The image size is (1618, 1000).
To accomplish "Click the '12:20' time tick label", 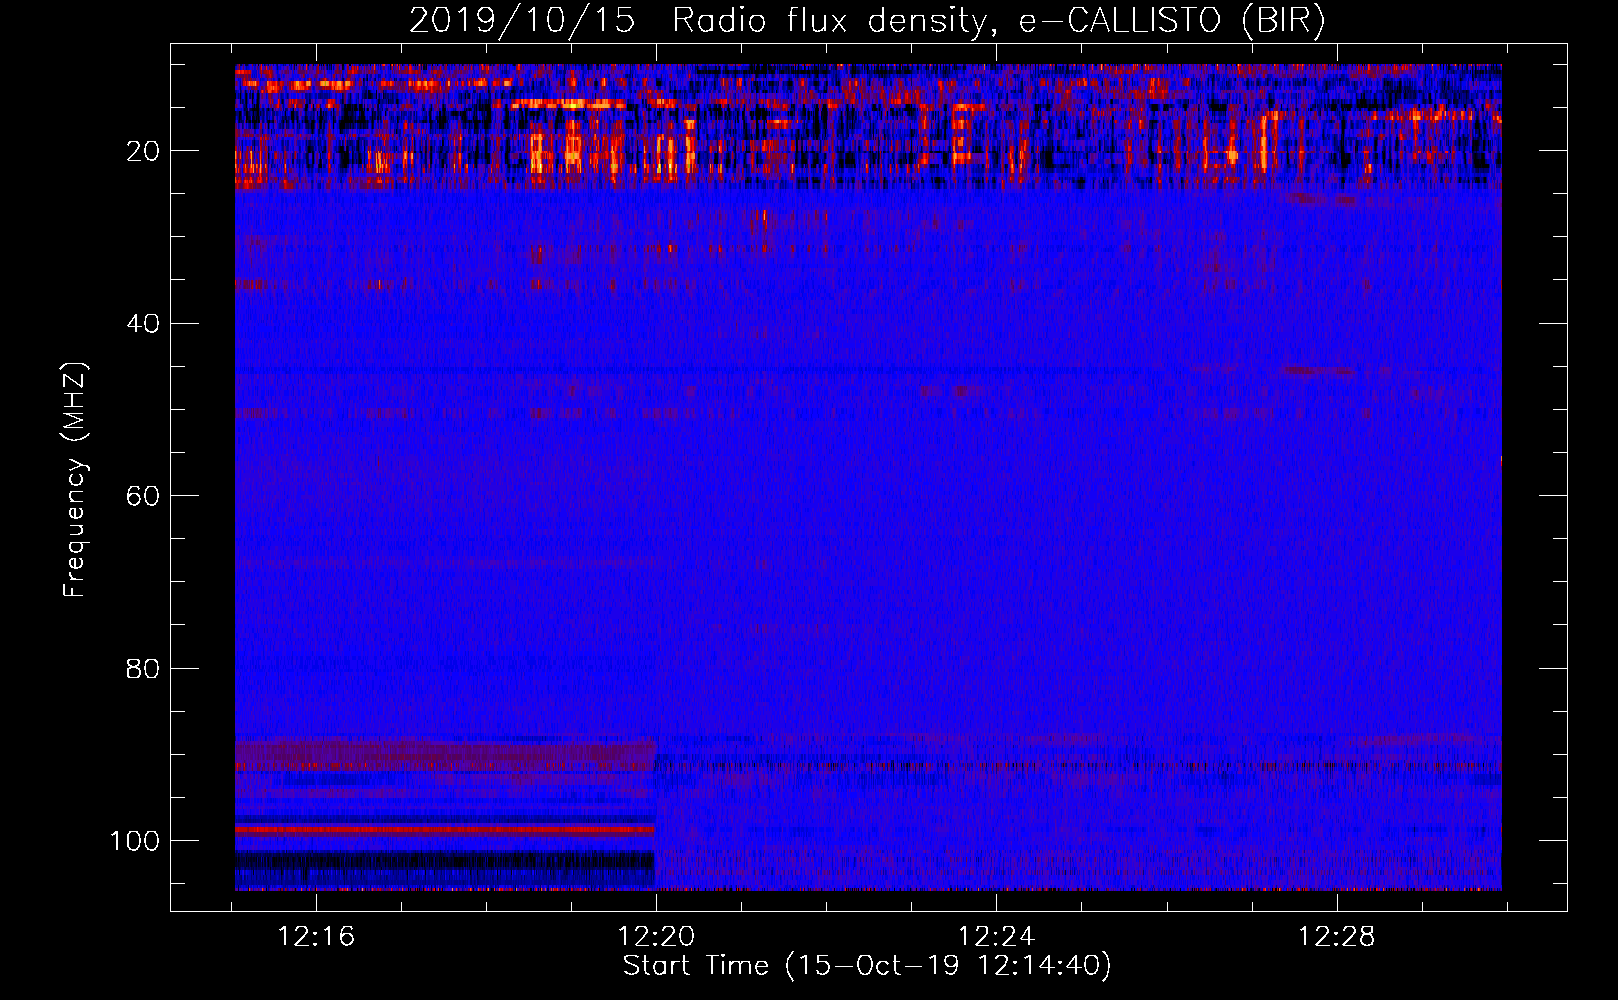I will pos(656,937).
